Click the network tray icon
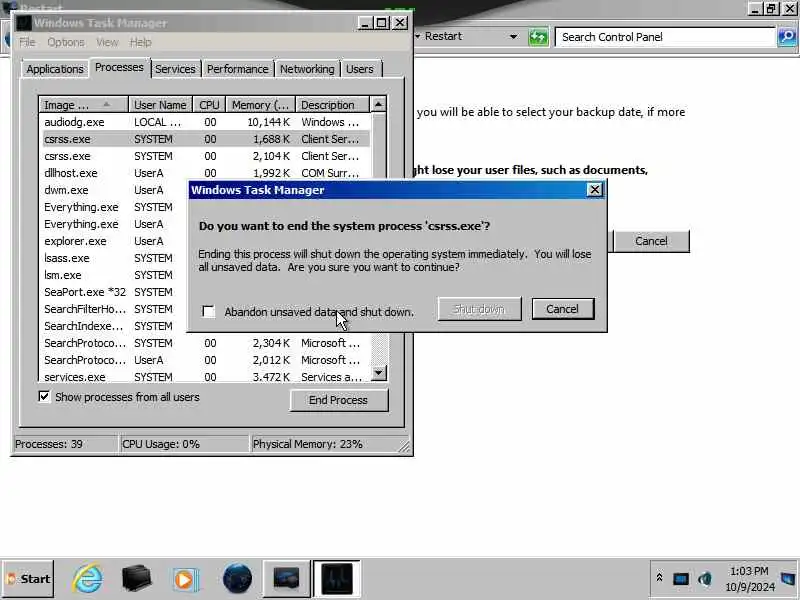The width and height of the screenshot is (800, 600). [681, 579]
